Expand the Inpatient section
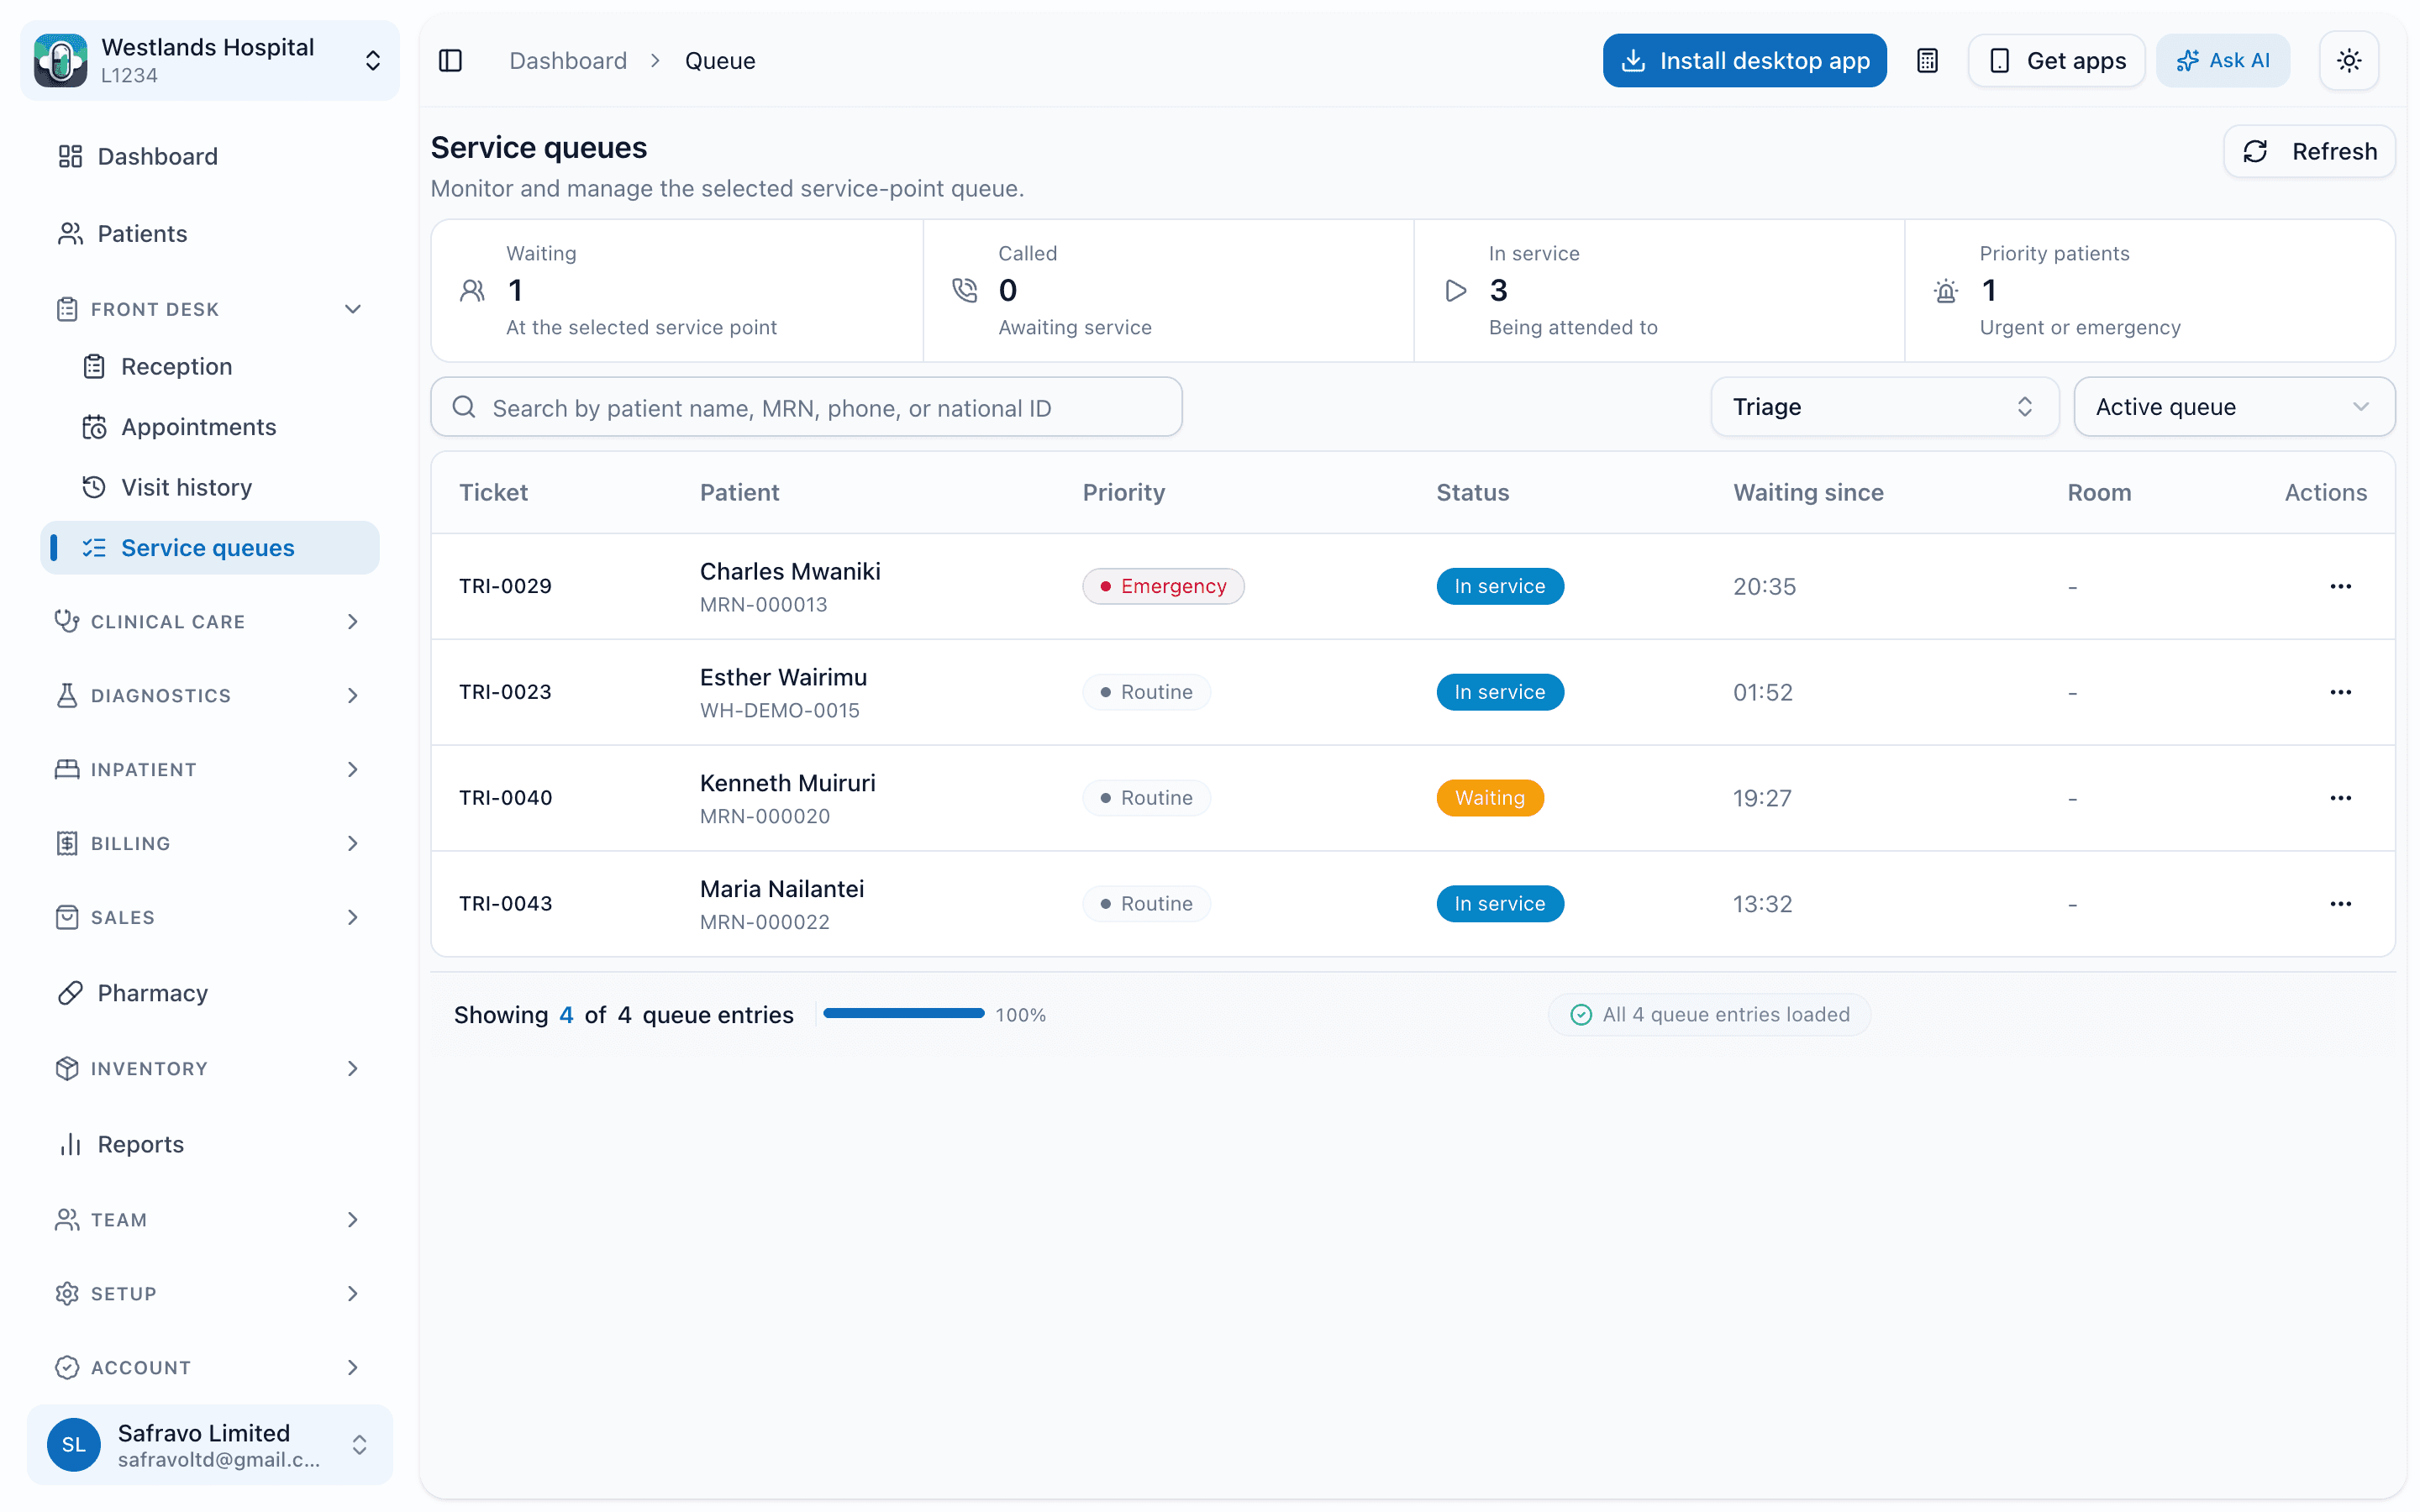 [210, 770]
